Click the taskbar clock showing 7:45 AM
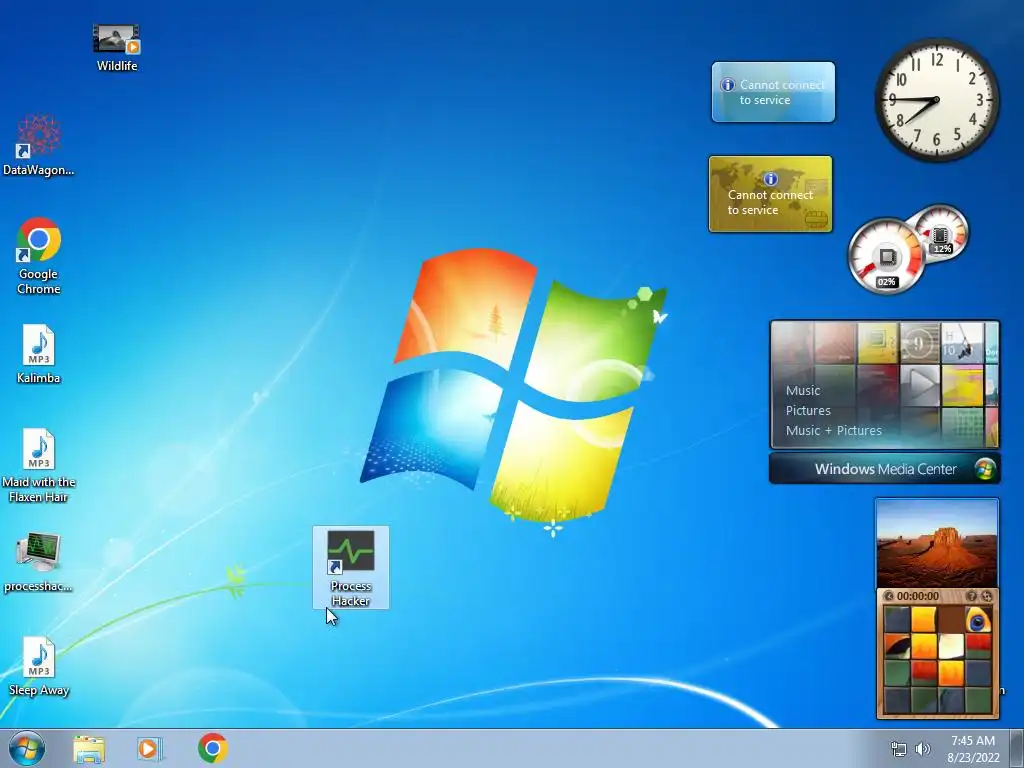Screen dimensions: 1024x768 tap(973, 749)
